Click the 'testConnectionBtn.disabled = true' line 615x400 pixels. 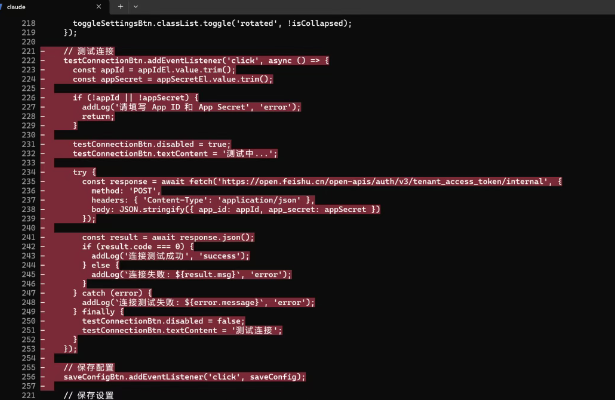150,144
